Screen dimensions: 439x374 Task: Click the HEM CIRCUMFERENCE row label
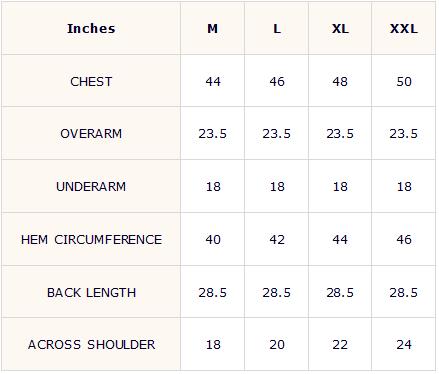click(91, 240)
